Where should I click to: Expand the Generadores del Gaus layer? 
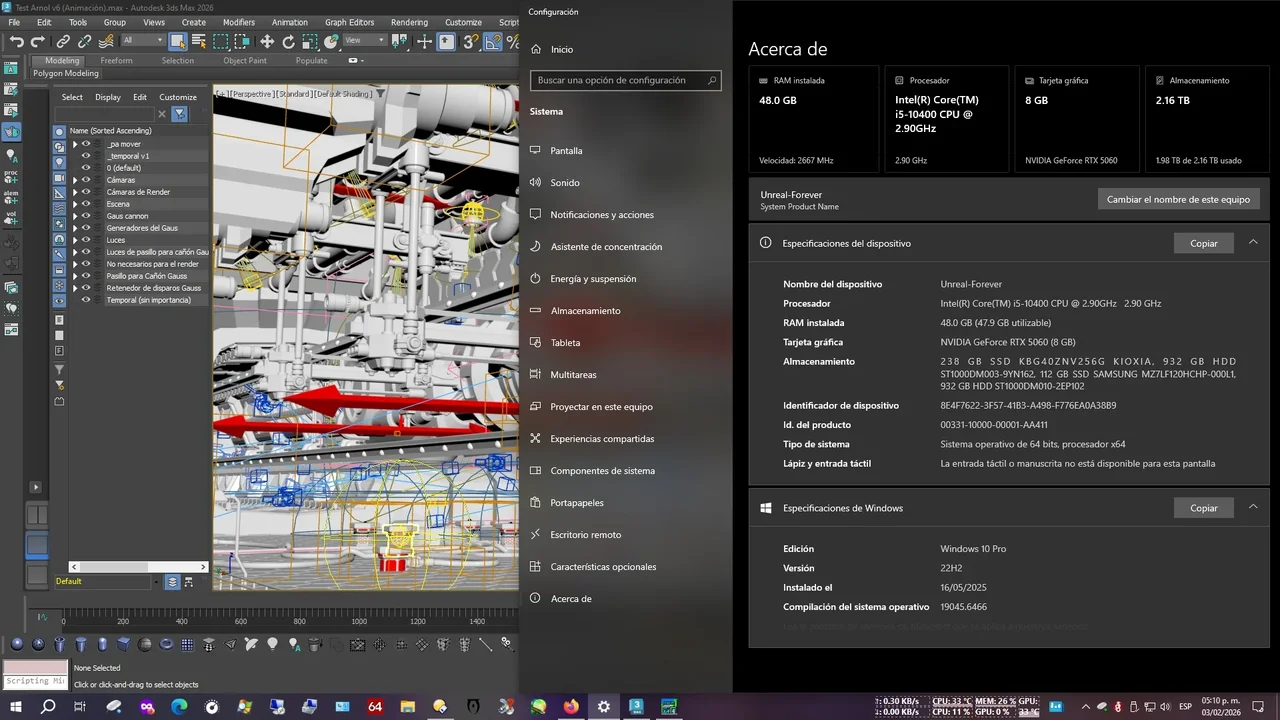(74, 228)
